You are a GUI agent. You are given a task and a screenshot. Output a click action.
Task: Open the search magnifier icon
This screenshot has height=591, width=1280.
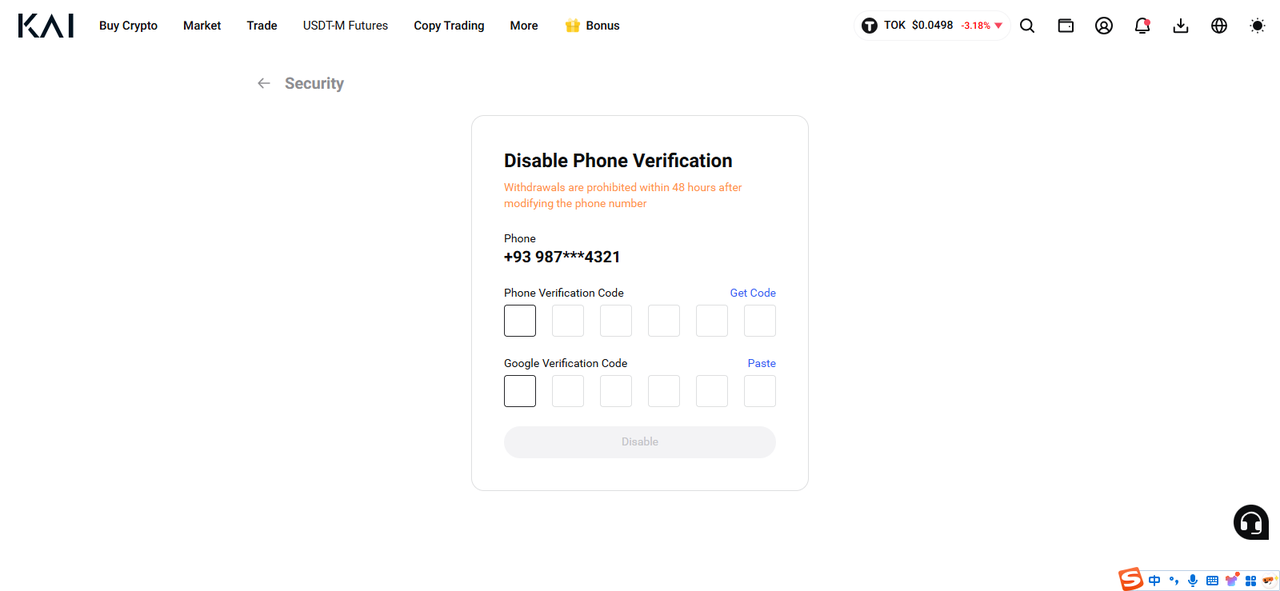(x=1027, y=26)
